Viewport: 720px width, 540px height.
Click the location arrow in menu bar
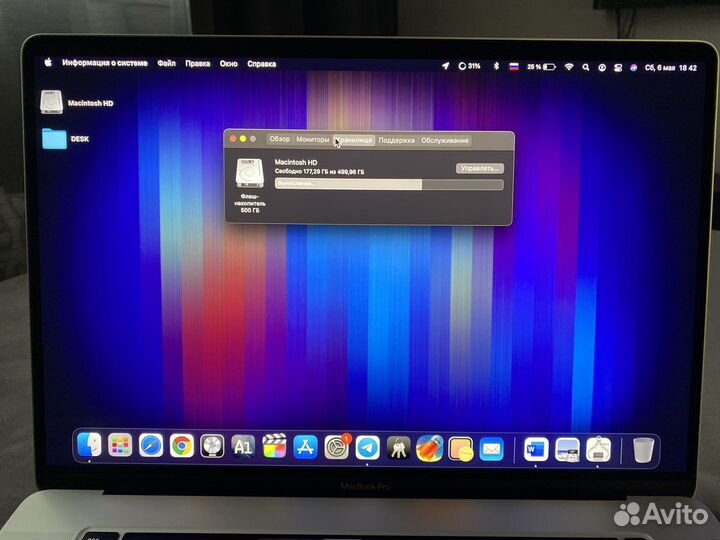click(x=445, y=66)
